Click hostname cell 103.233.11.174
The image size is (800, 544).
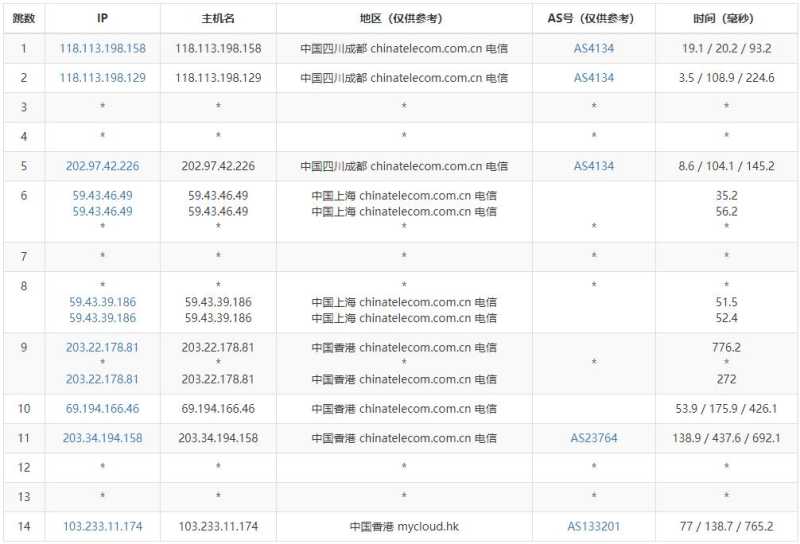[x=218, y=526]
